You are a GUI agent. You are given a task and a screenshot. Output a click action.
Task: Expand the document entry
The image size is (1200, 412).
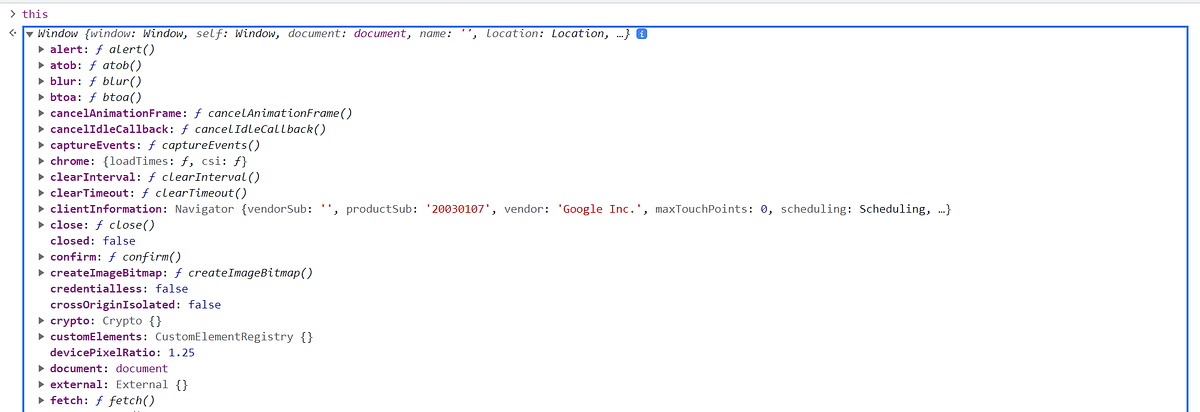pyautogui.click(x=41, y=369)
